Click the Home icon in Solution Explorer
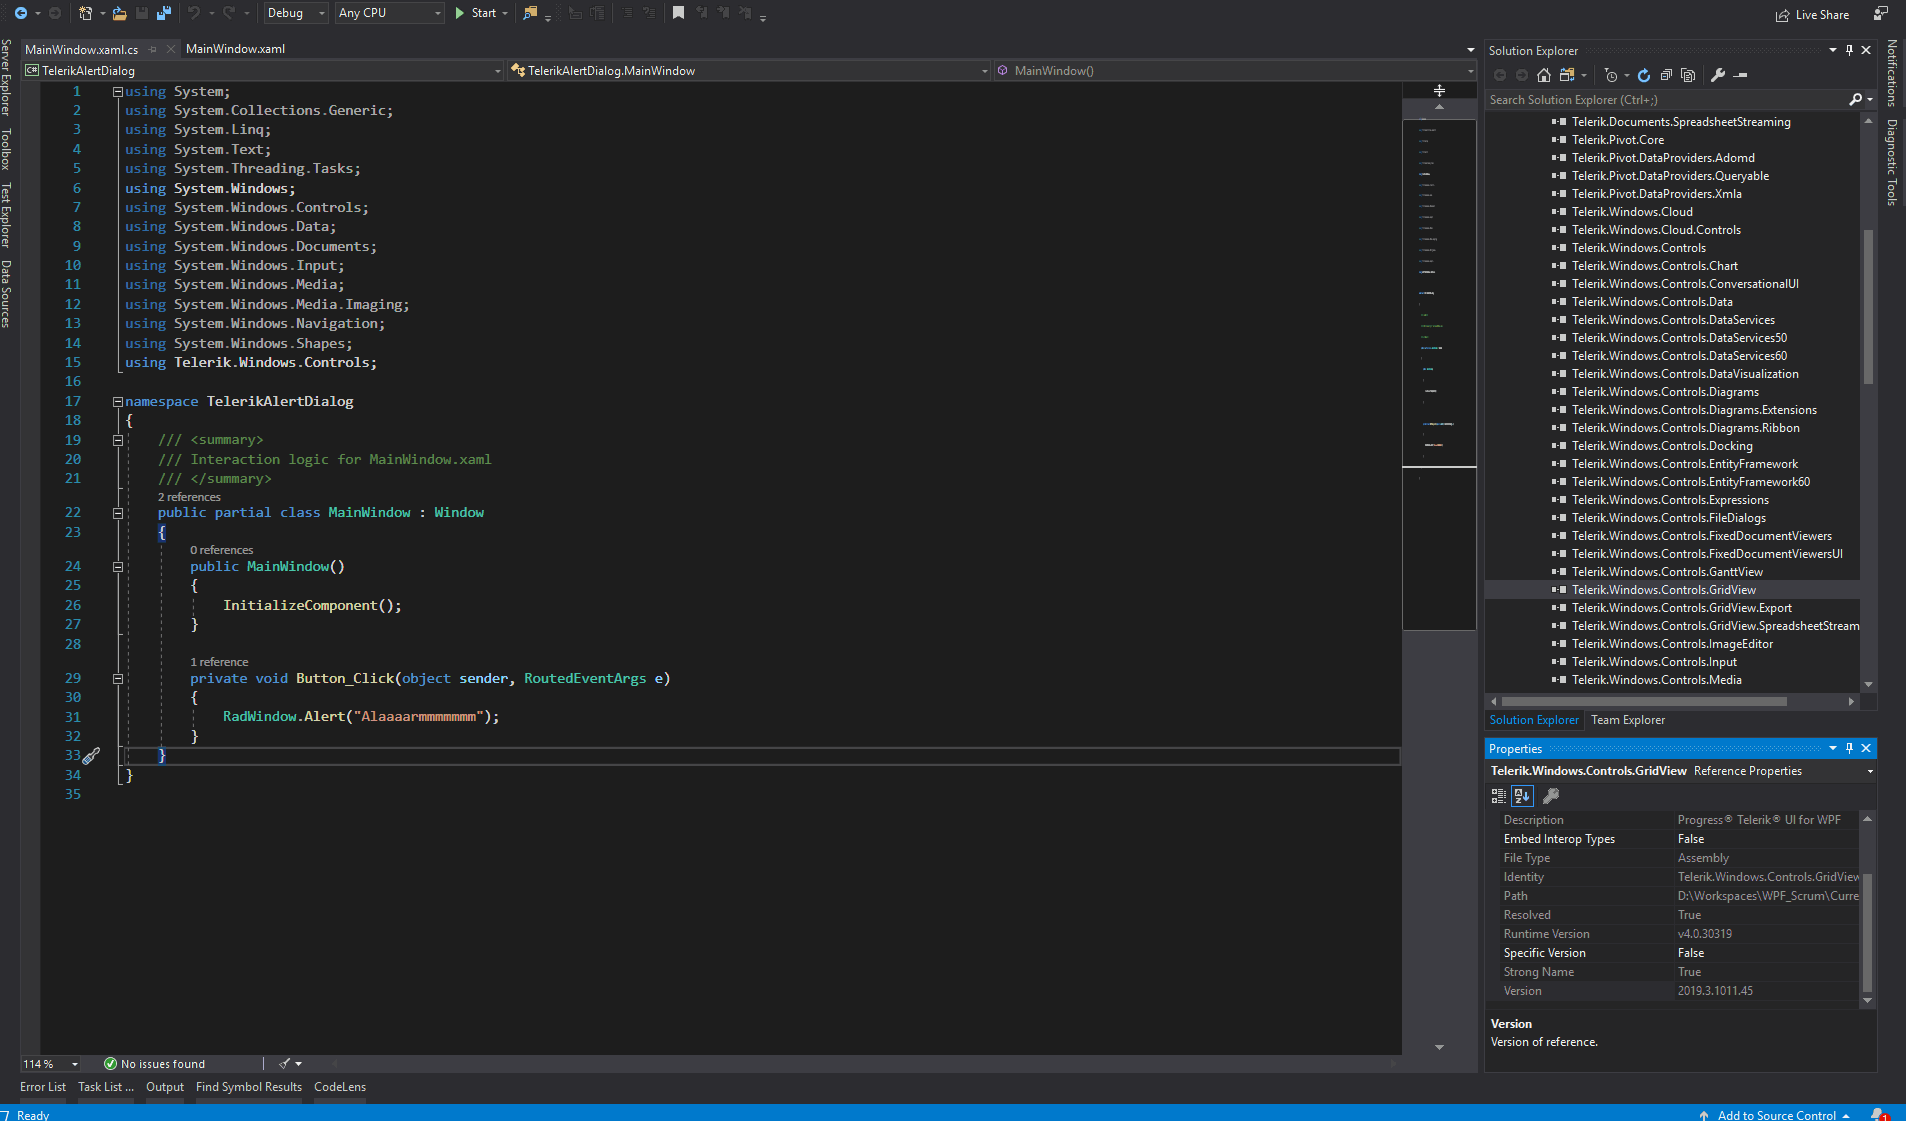 [x=1543, y=75]
